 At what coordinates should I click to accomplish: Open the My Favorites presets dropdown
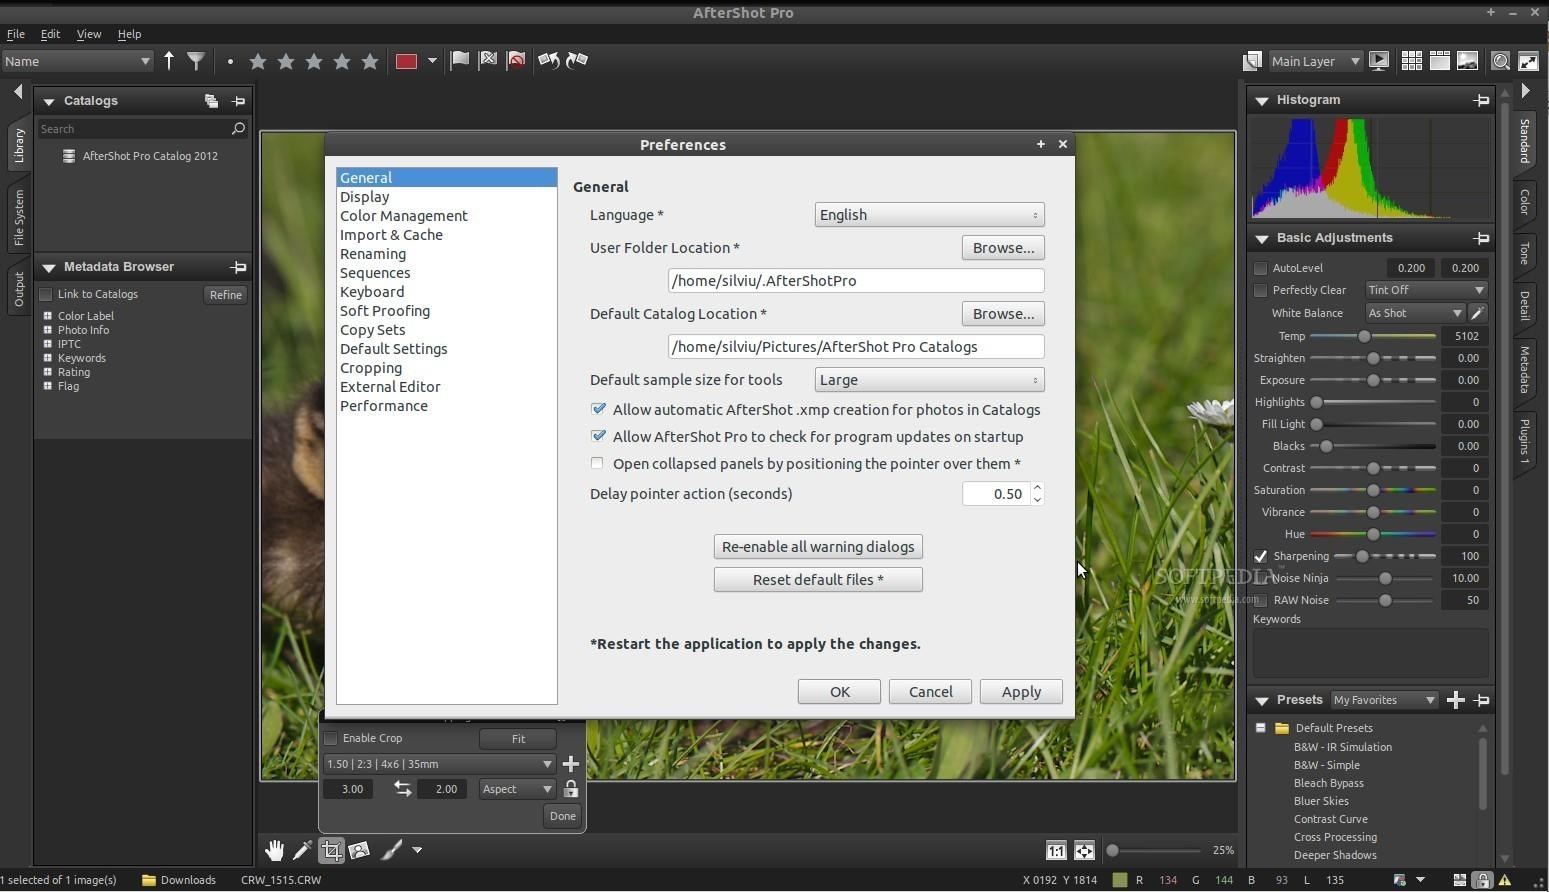(x=1384, y=700)
